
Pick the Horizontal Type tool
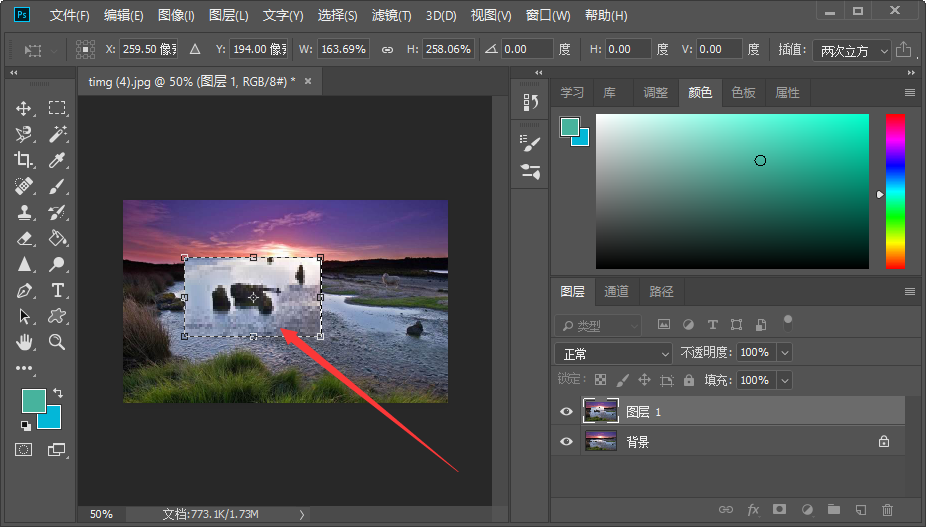58,290
